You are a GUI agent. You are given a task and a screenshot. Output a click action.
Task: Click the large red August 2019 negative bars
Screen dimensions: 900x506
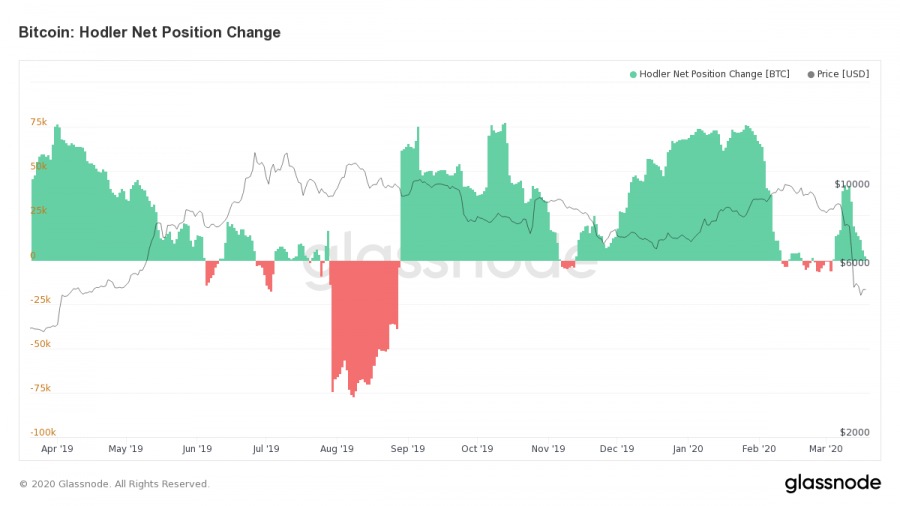[x=364, y=321]
